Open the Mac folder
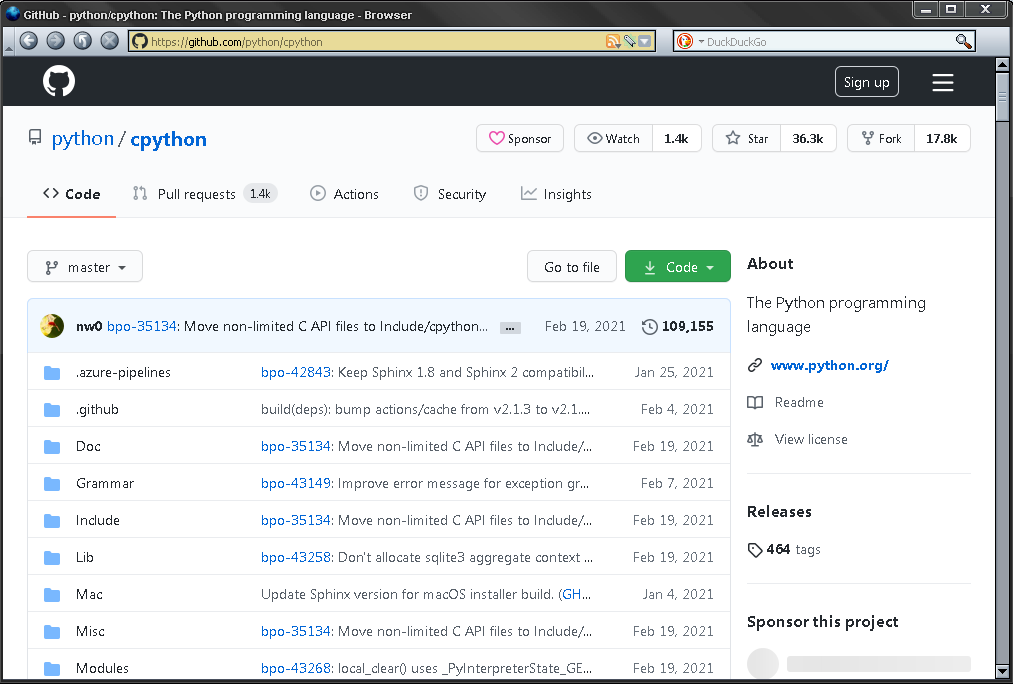The image size is (1013, 684). [x=89, y=594]
